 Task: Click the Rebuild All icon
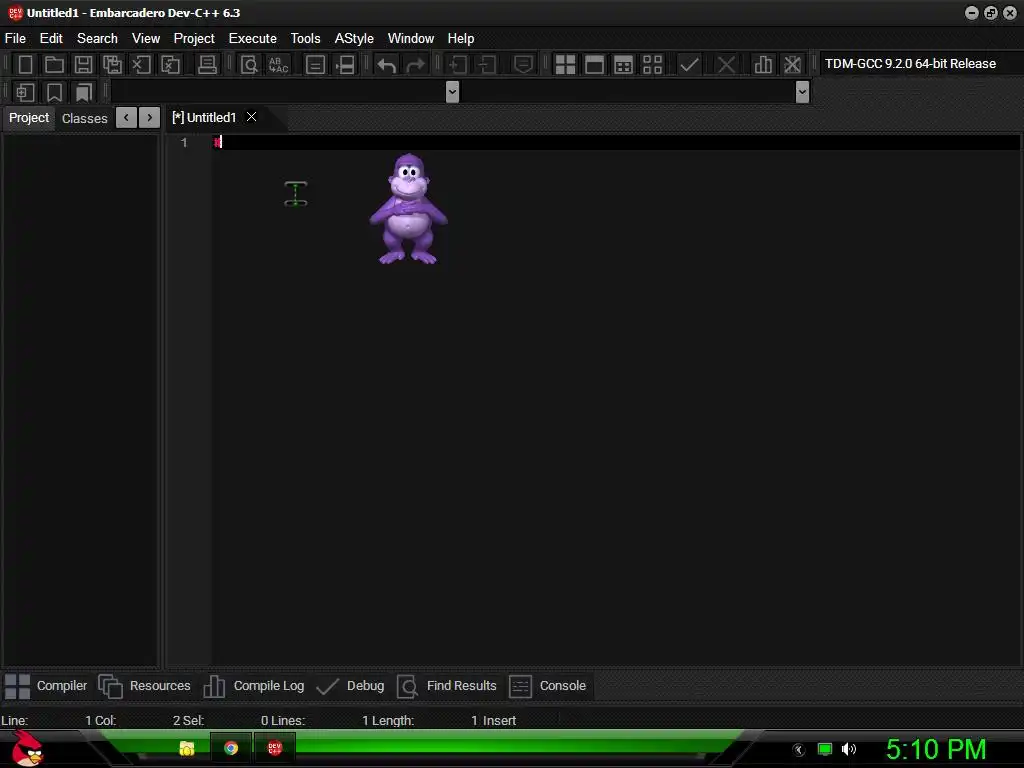[652, 64]
